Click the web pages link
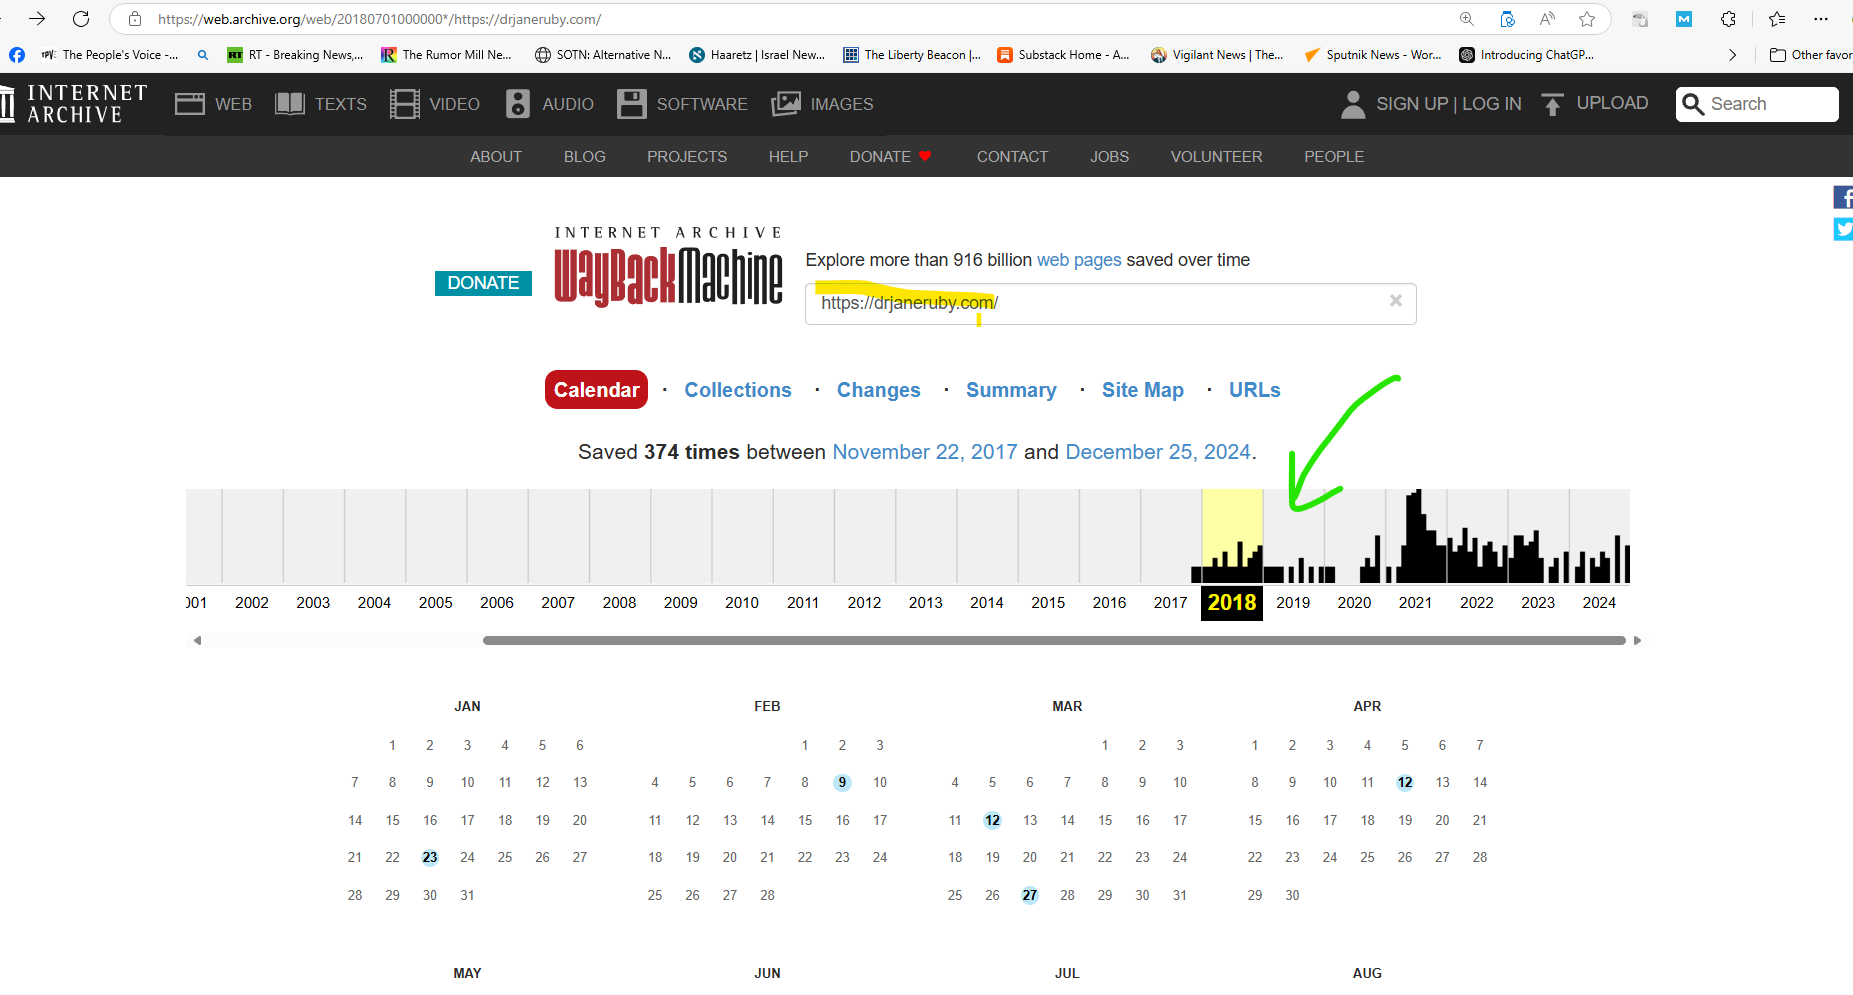This screenshot has height=995, width=1853. click(1079, 260)
